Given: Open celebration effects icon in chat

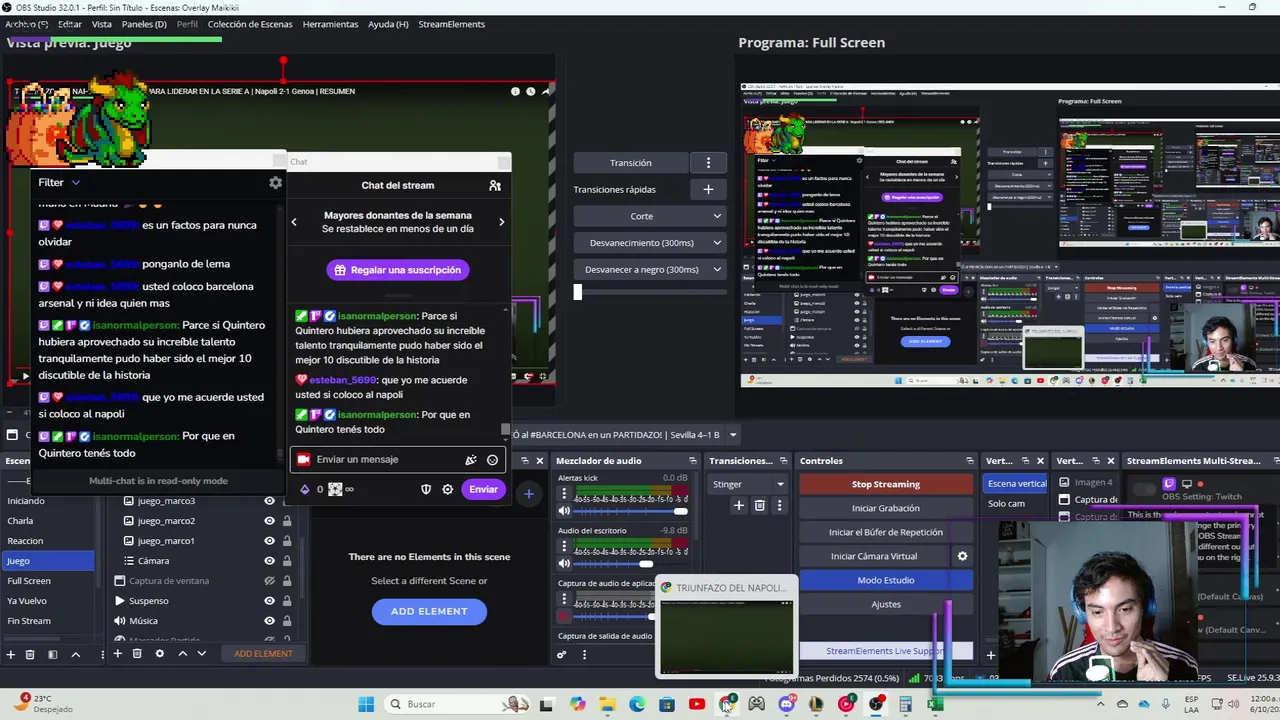Looking at the screenshot, I should pos(471,460).
